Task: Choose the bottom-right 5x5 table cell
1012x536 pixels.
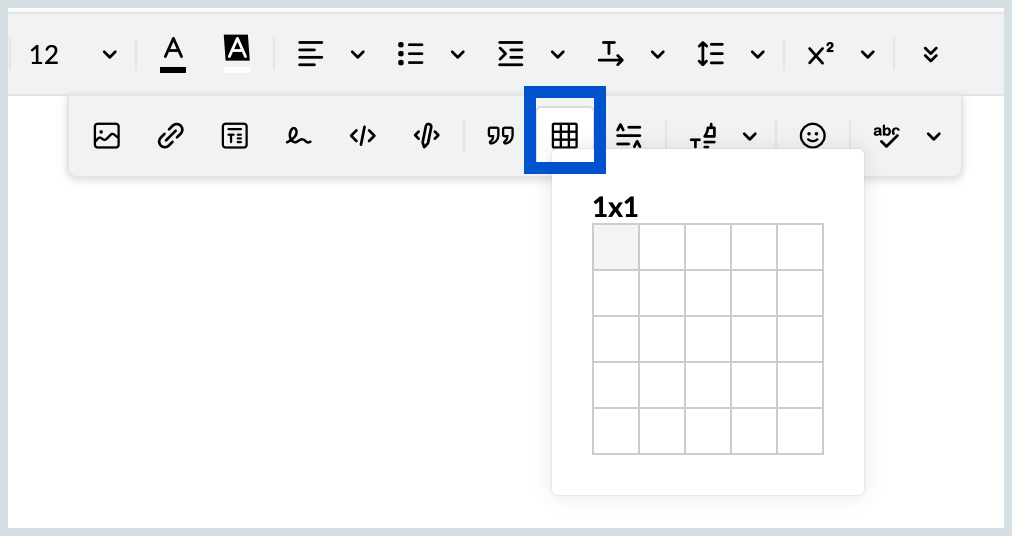Action: (x=800, y=431)
